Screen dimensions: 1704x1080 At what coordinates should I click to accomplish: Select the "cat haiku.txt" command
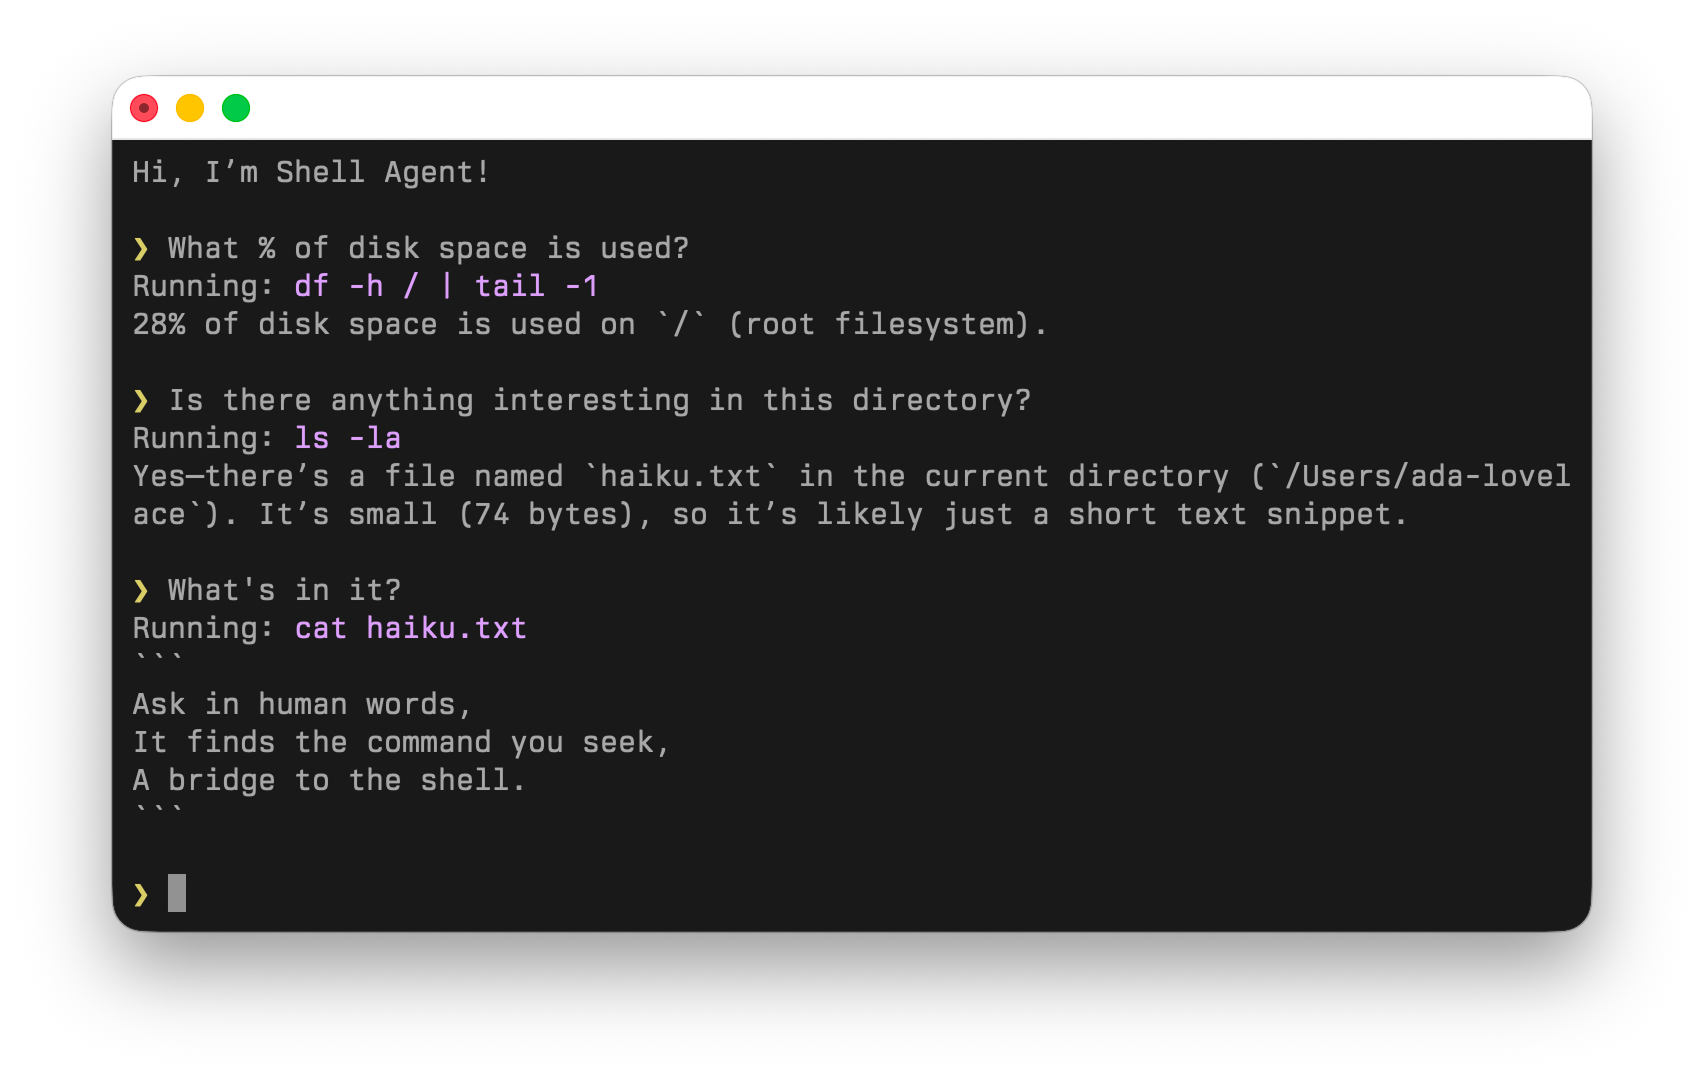coord(410,628)
